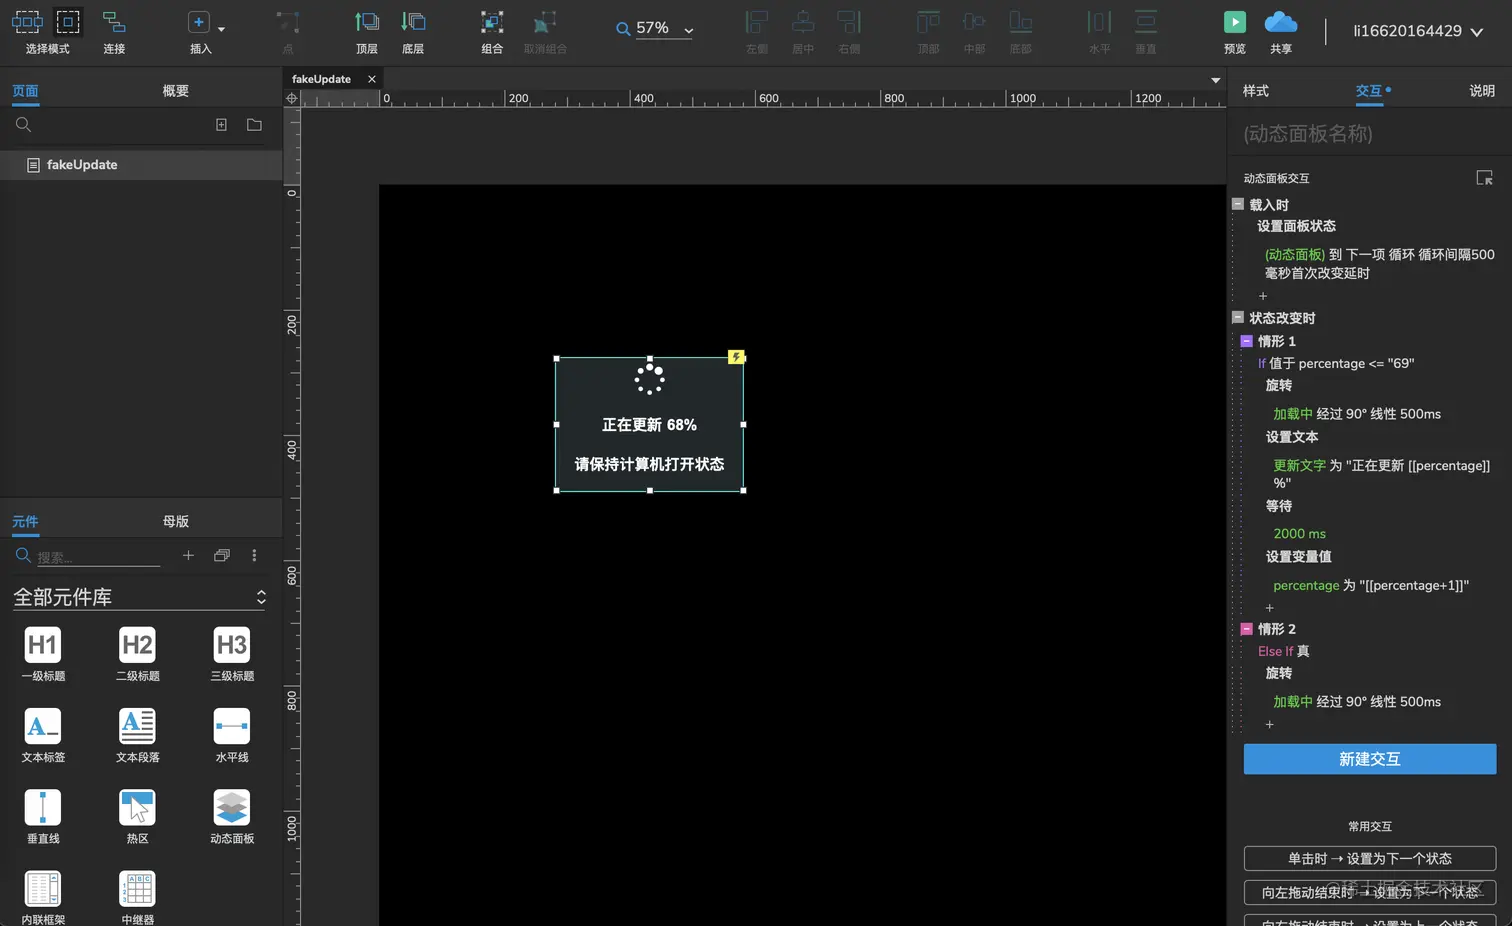Image resolution: width=1512 pixels, height=926 pixels.
Task: Open the library three-dot more menu
Action: (x=254, y=555)
